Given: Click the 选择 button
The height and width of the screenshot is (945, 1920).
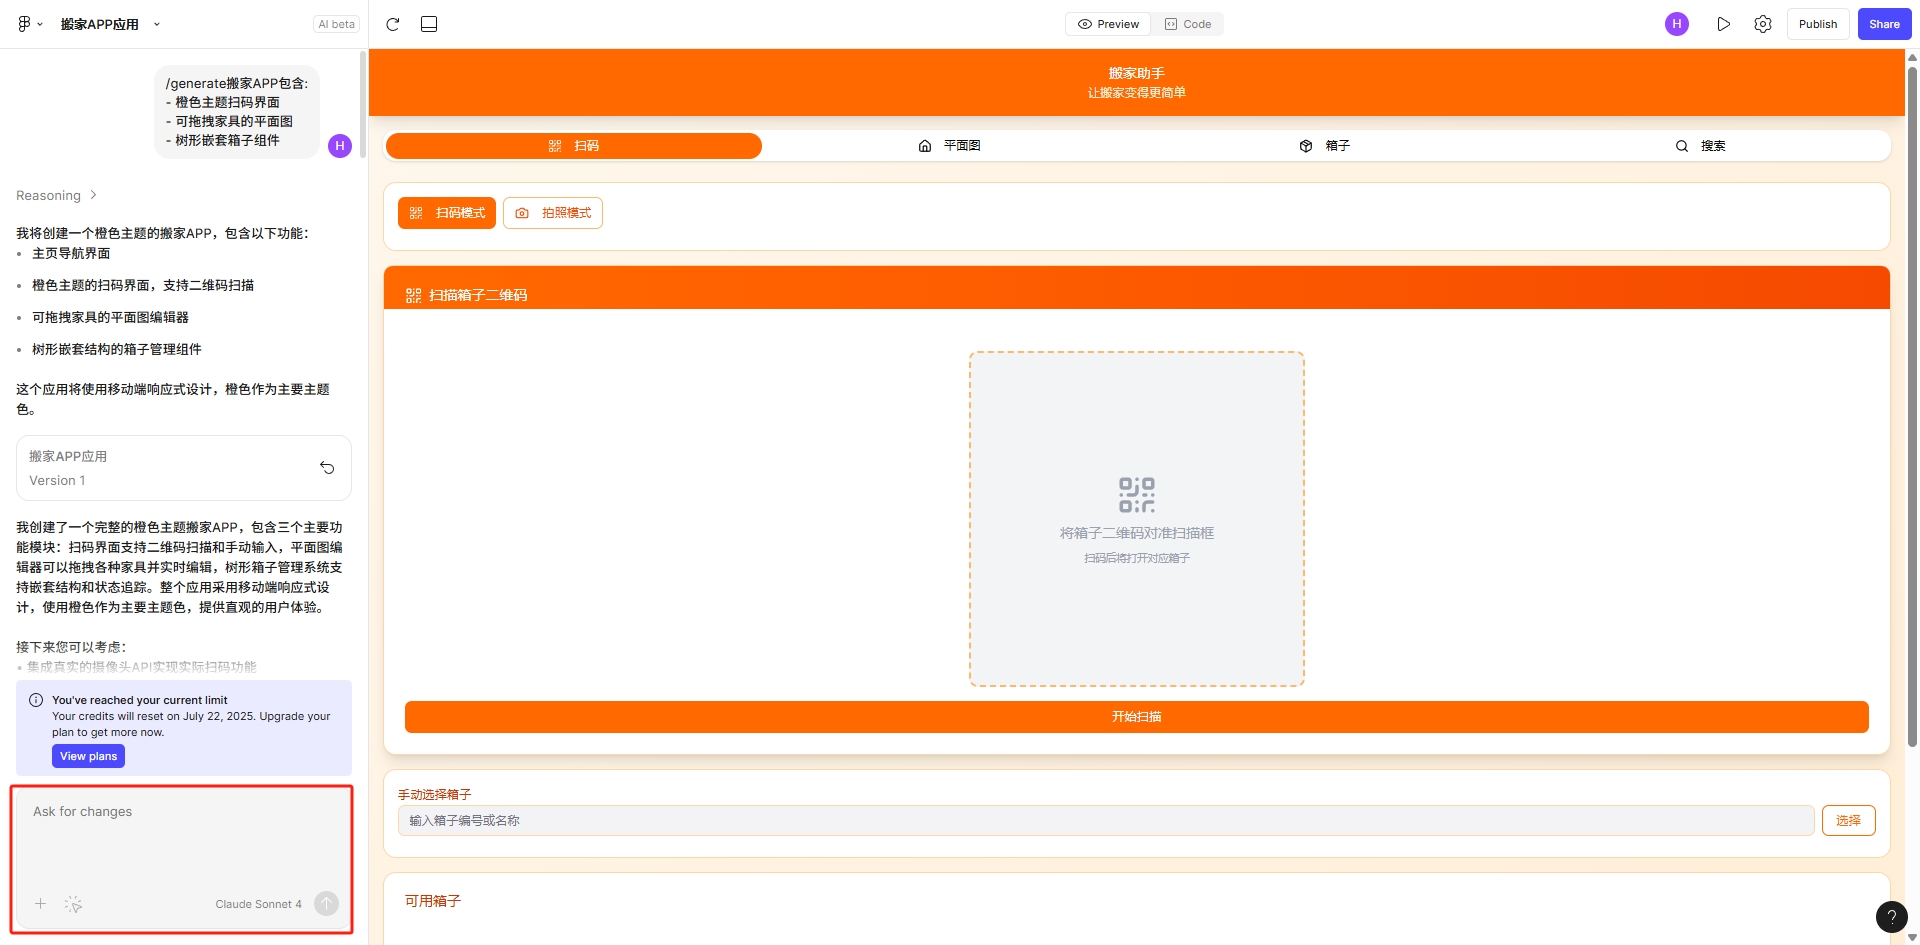Looking at the screenshot, I should coord(1849,821).
